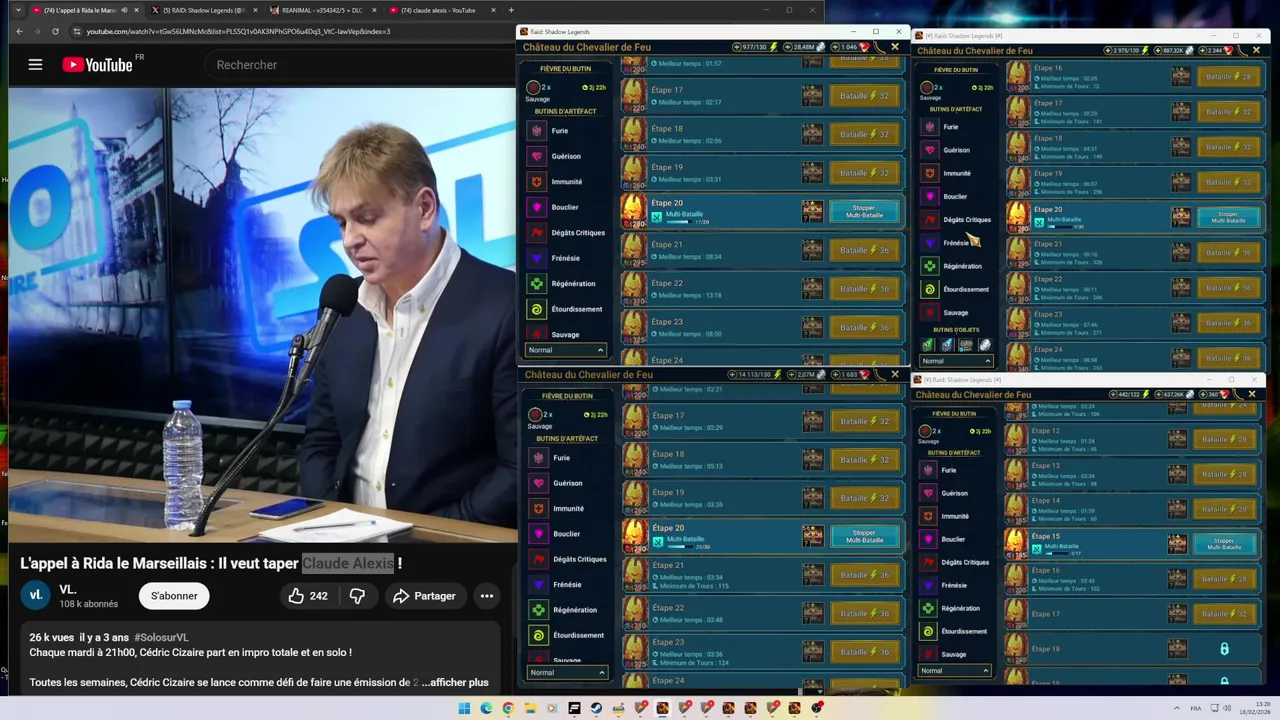Reload the browser page
Image resolution: width=1280 pixels, height=720 pixels.
click(55, 31)
